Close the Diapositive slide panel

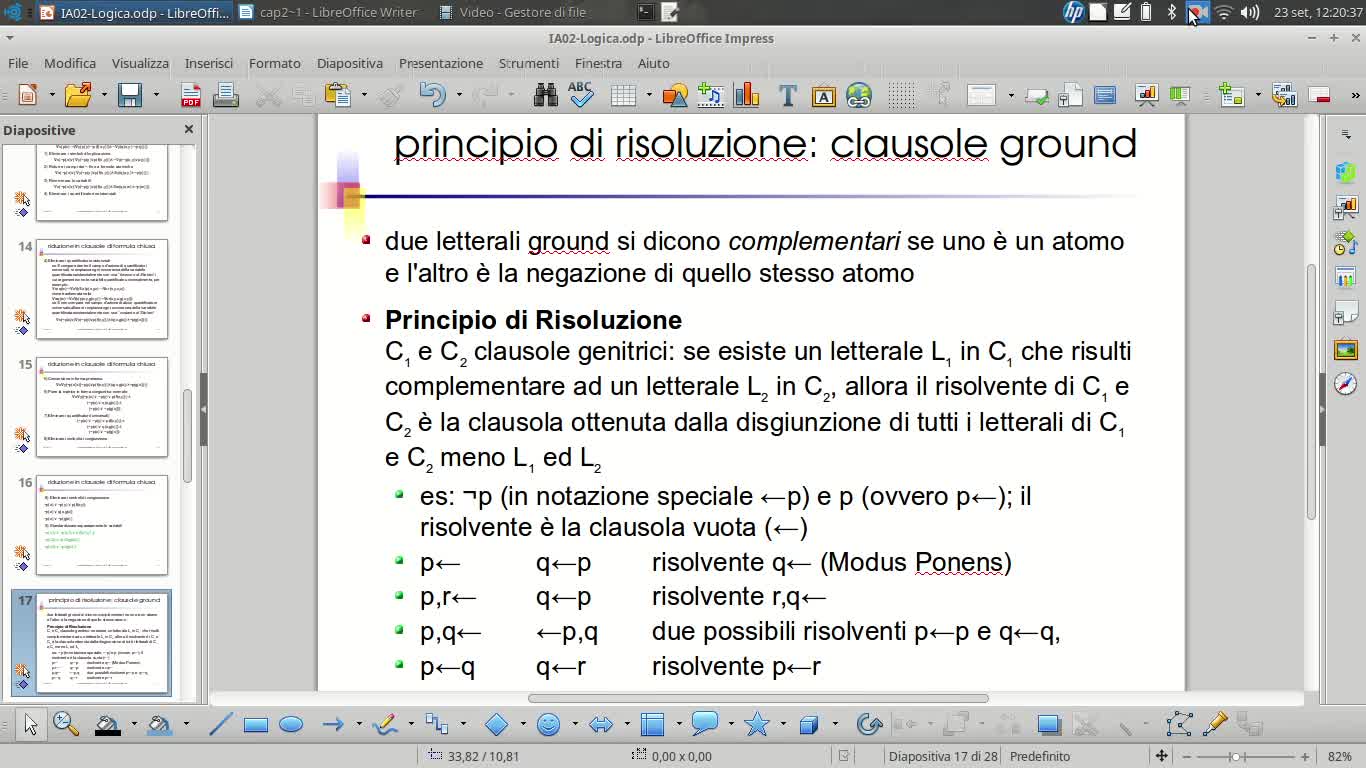point(189,130)
